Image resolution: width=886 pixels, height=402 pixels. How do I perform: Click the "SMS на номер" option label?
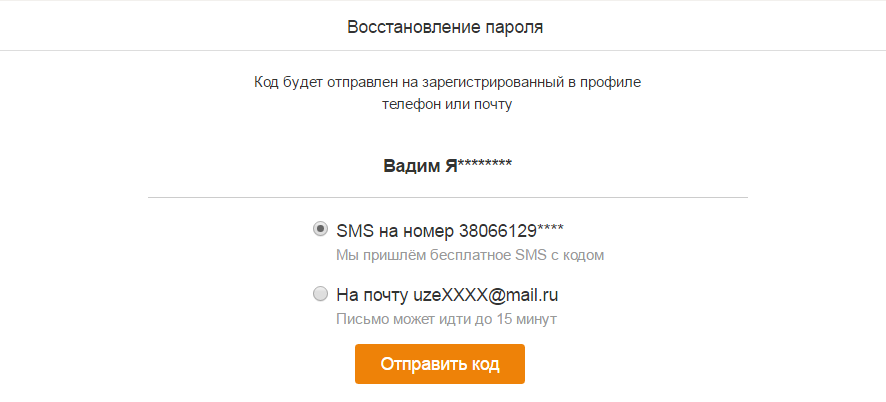coord(396,229)
